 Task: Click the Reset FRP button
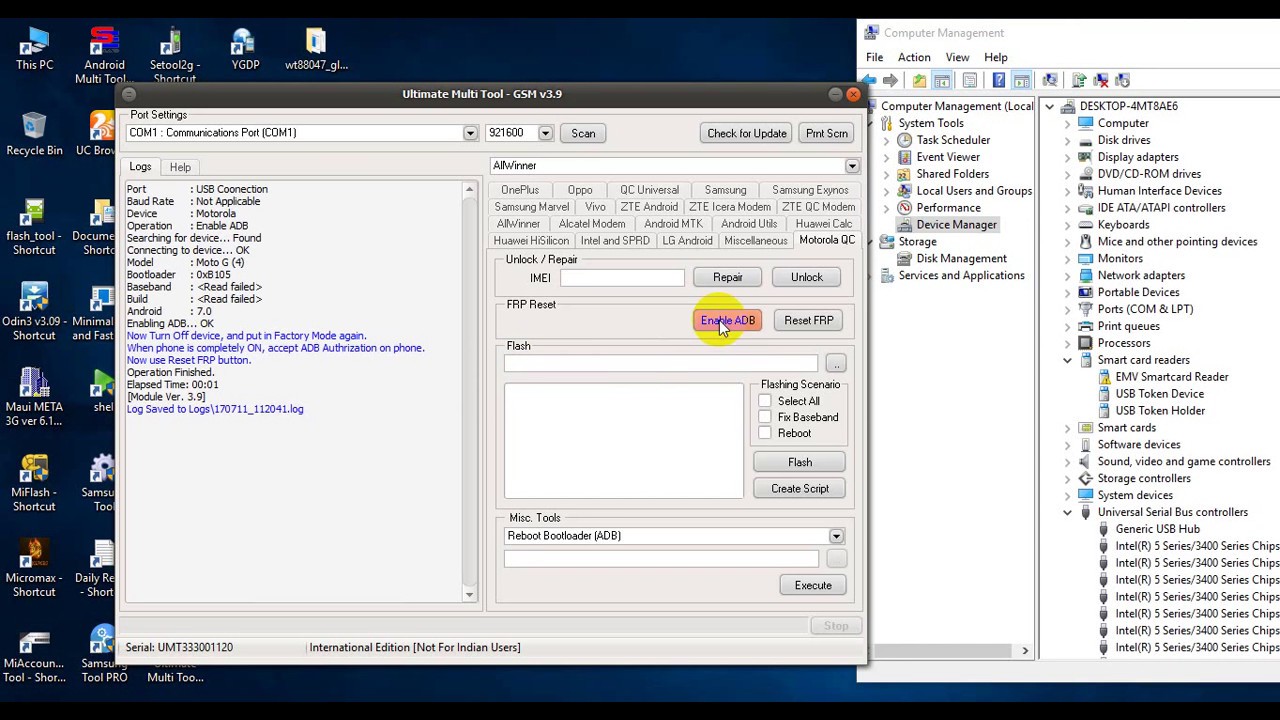[x=809, y=320]
